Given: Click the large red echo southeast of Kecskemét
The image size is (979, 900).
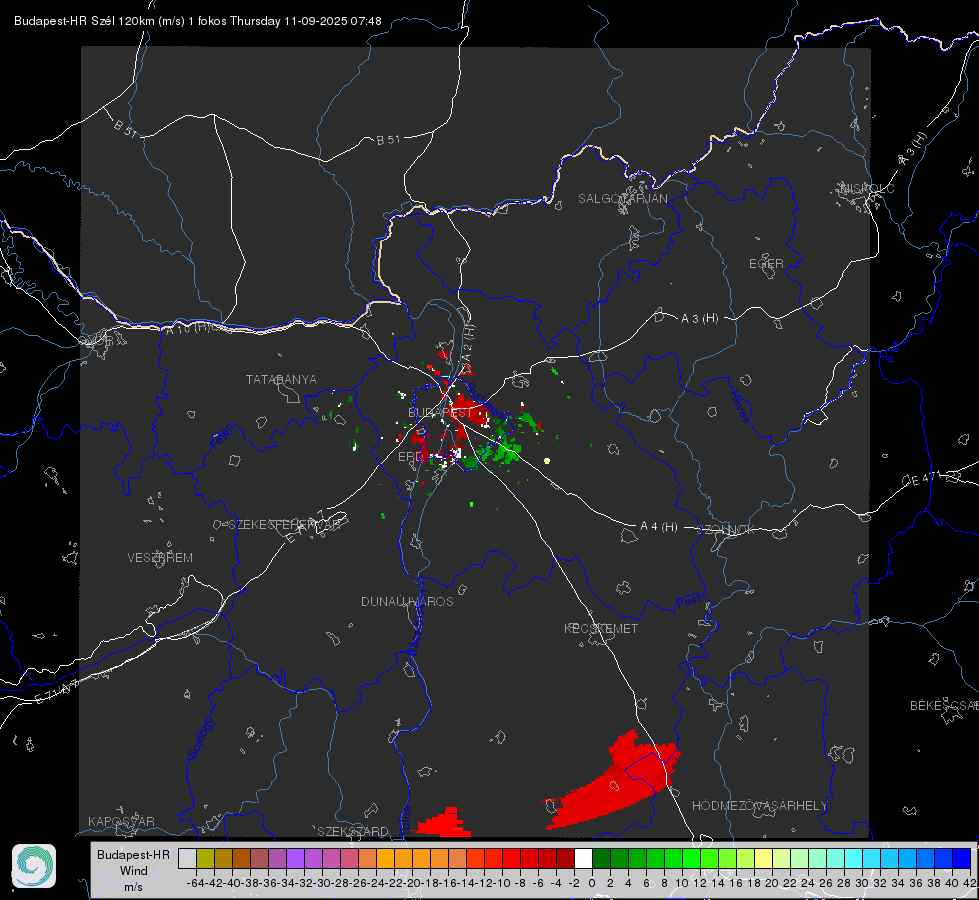Looking at the screenshot, I should coord(615,784).
